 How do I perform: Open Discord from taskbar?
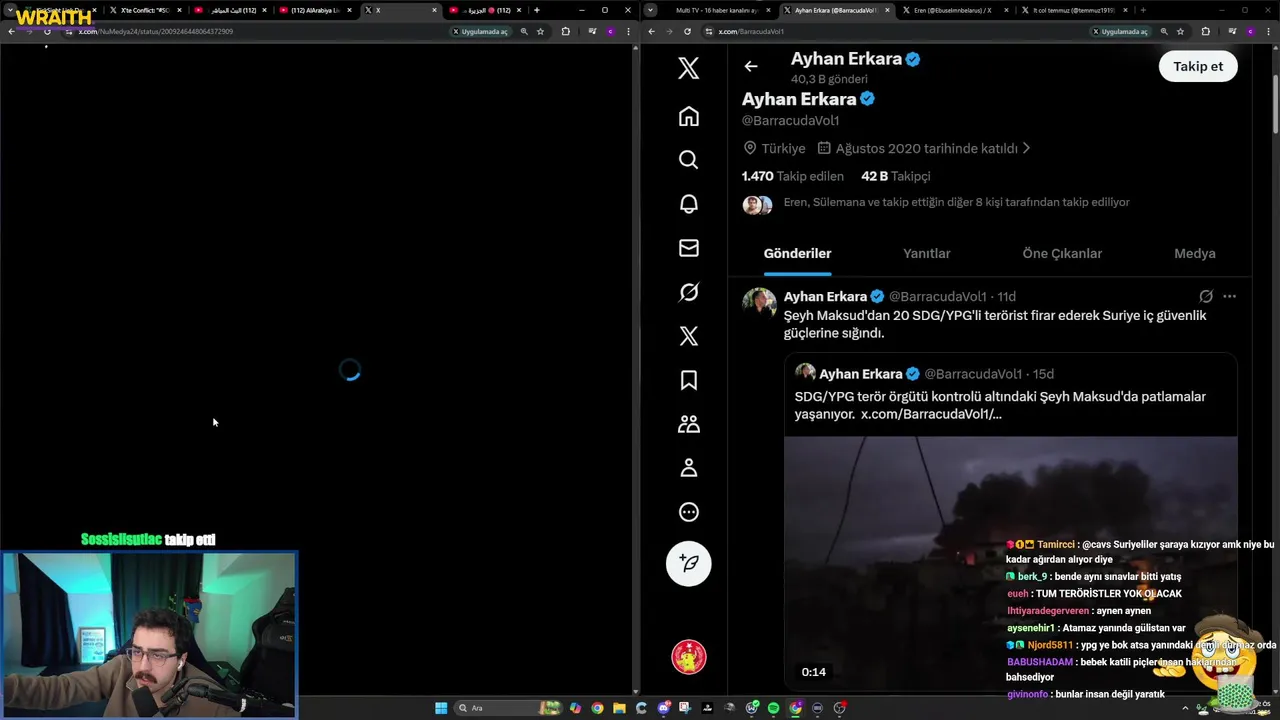pyautogui.click(x=663, y=708)
